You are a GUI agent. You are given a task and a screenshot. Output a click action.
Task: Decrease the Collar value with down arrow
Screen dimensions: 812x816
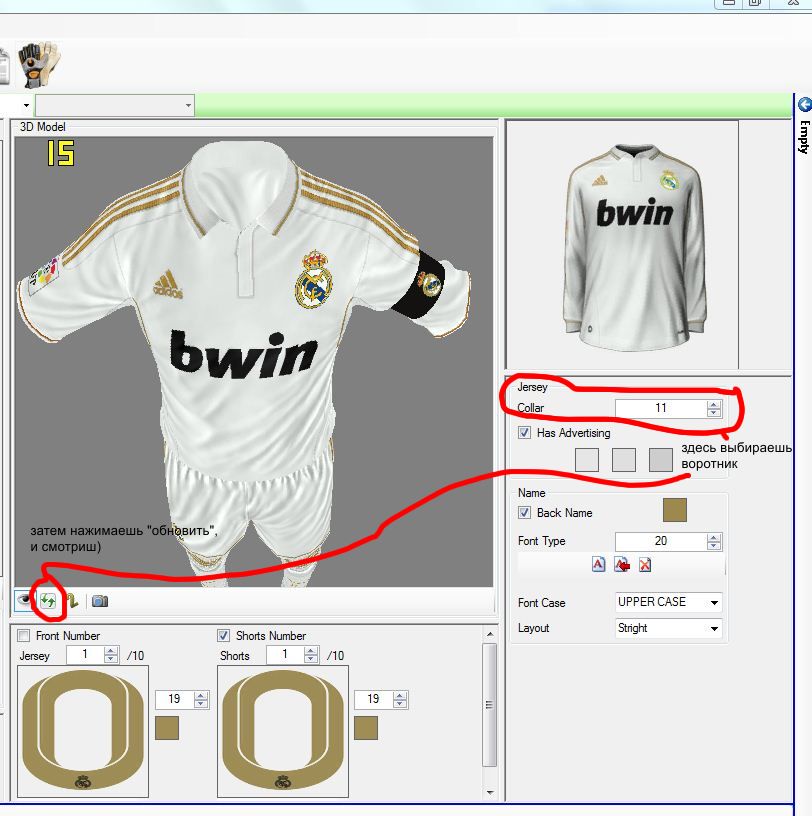tap(714, 413)
